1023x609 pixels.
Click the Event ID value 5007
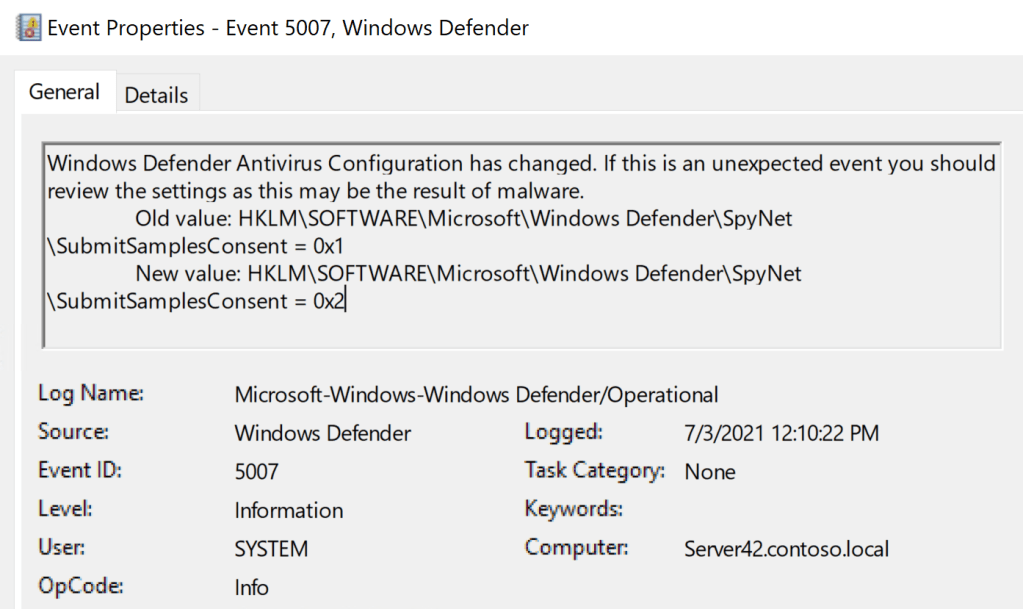click(256, 471)
